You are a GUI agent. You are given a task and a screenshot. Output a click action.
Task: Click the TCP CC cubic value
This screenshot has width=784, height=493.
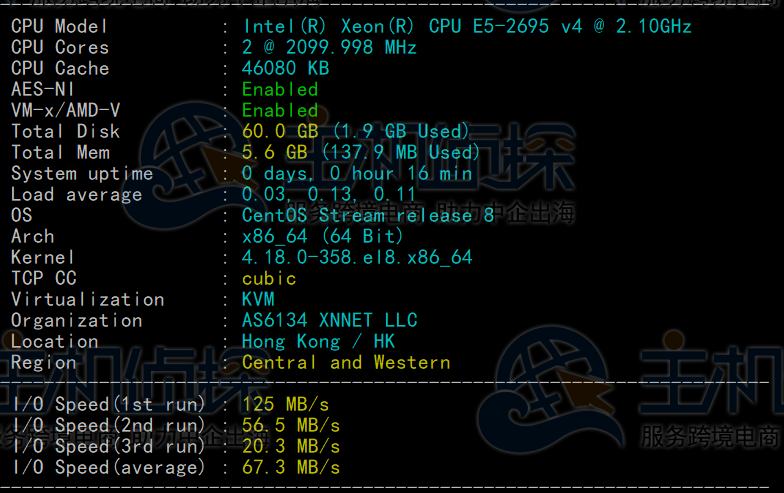(x=269, y=279)
